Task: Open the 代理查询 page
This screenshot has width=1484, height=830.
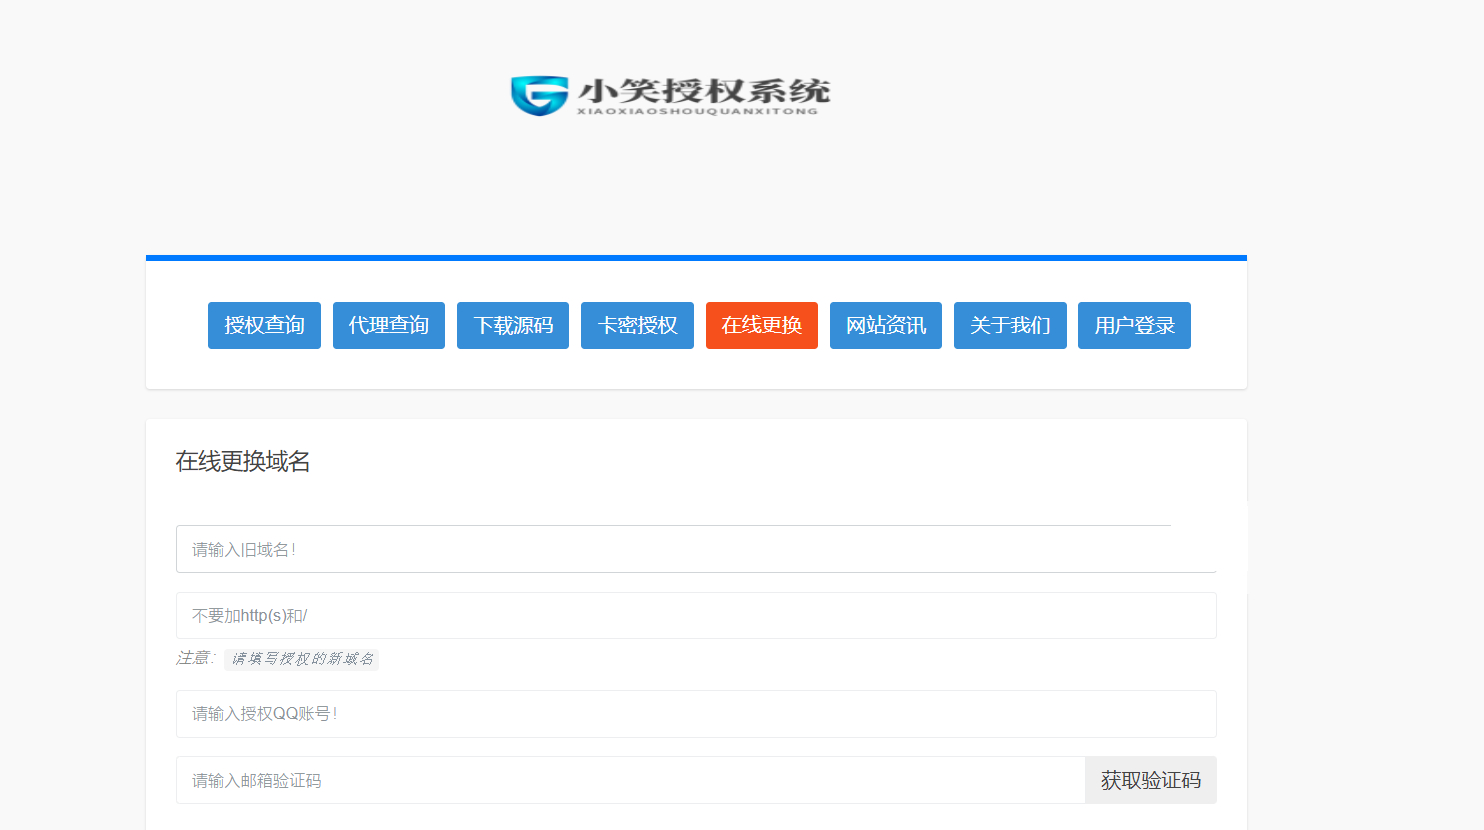Action: (x=389, y=325)
